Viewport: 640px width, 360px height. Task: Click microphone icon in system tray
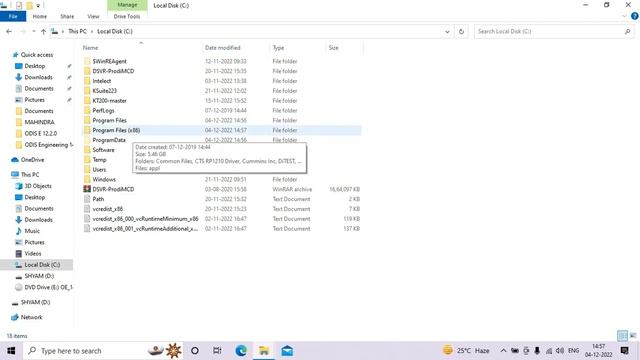[x=537, y=351]
